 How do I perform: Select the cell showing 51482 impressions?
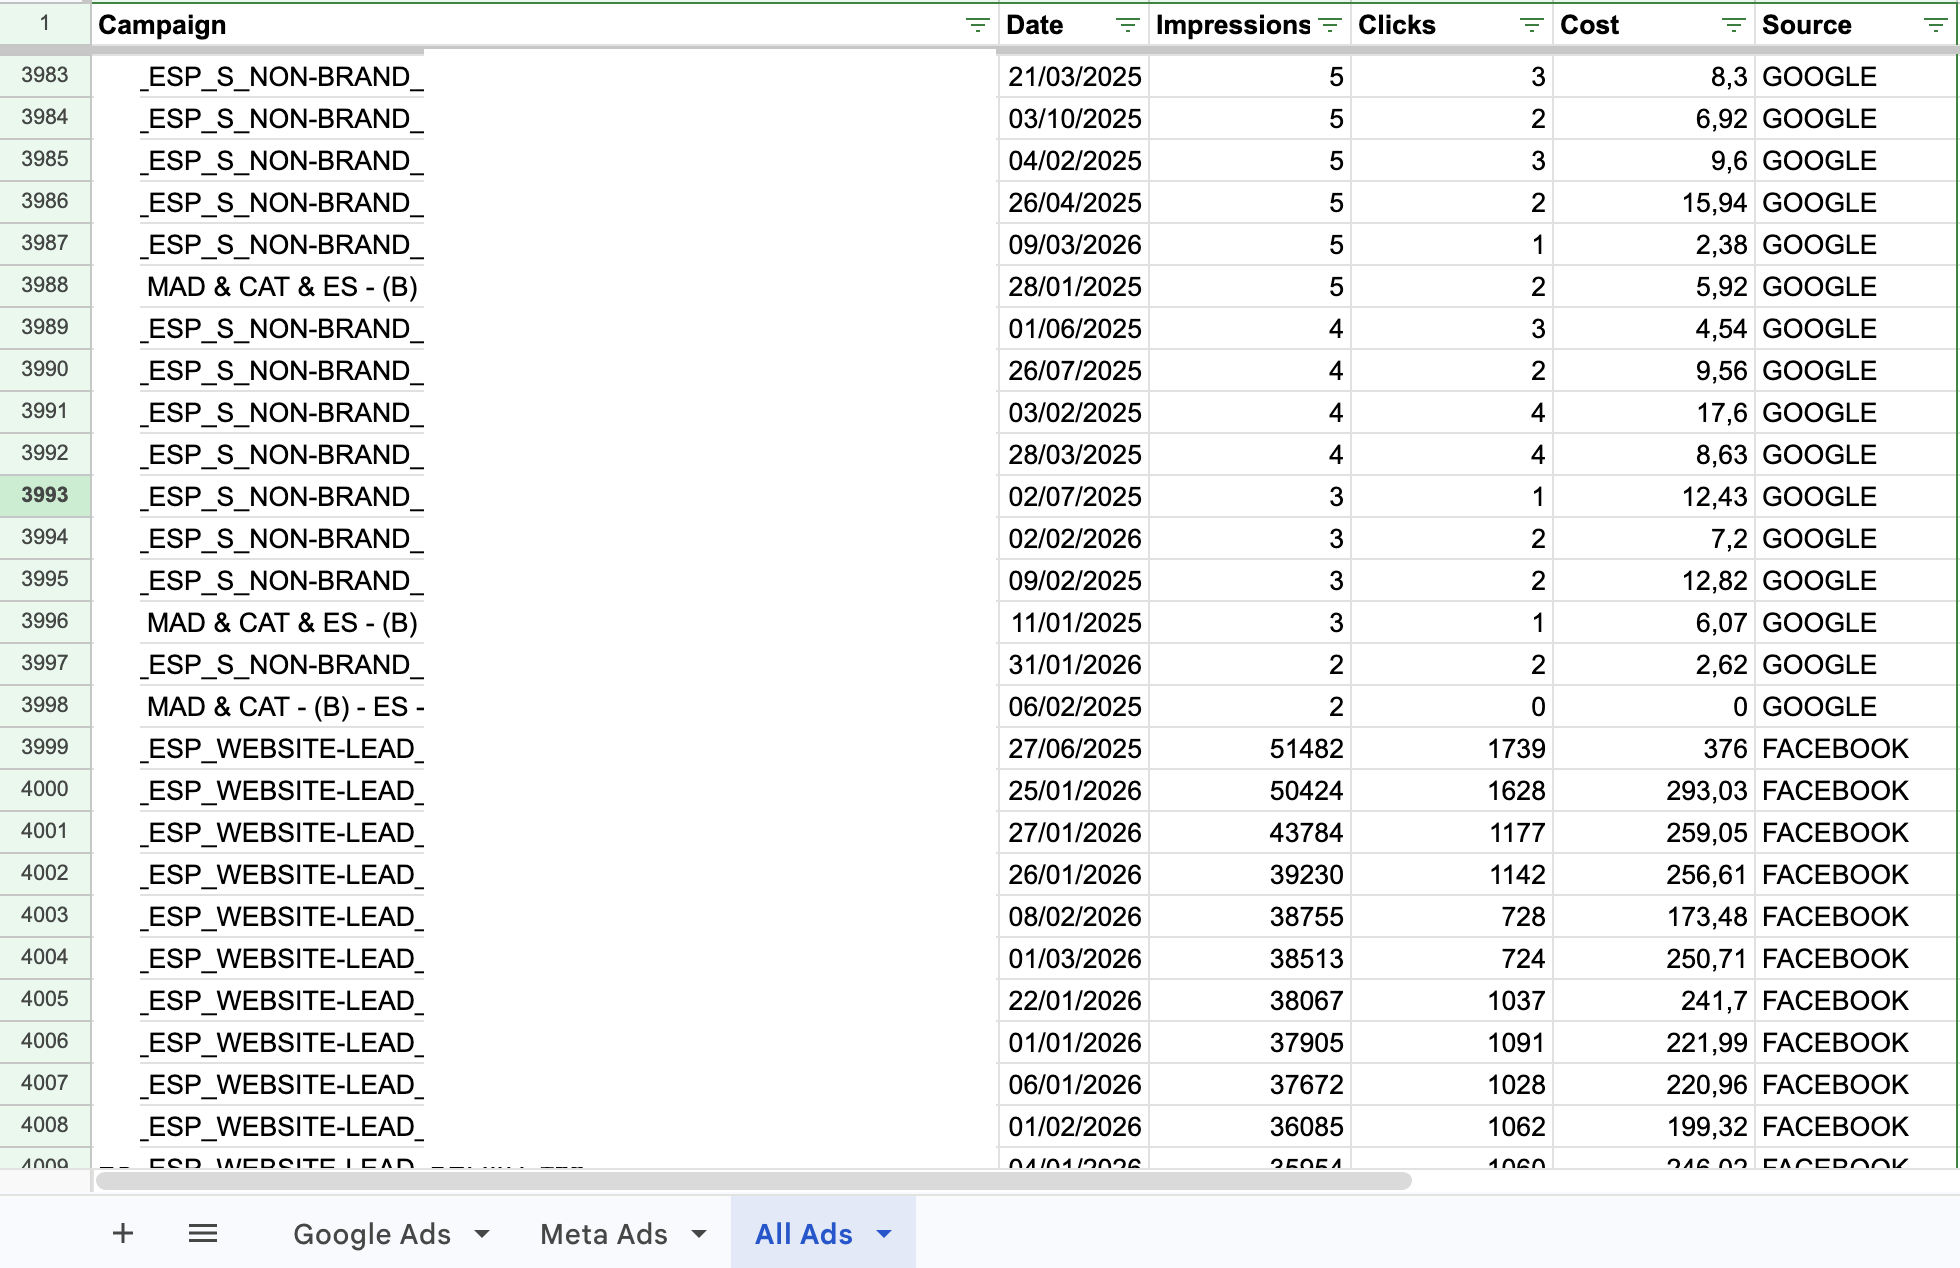(1250, 748)
